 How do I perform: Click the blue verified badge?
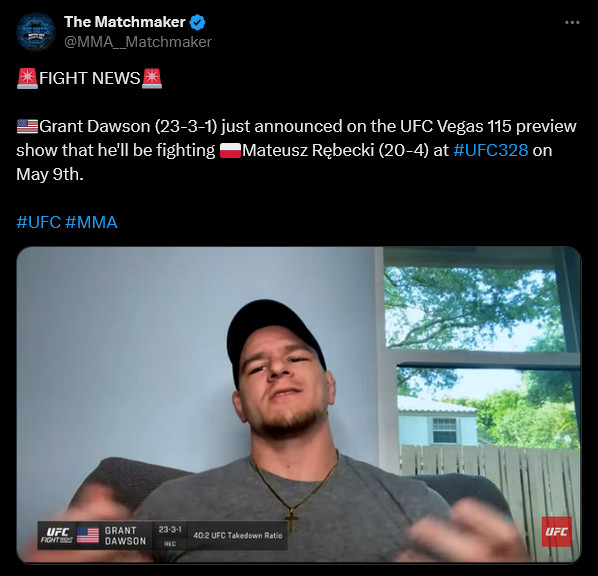click(198, 23)
